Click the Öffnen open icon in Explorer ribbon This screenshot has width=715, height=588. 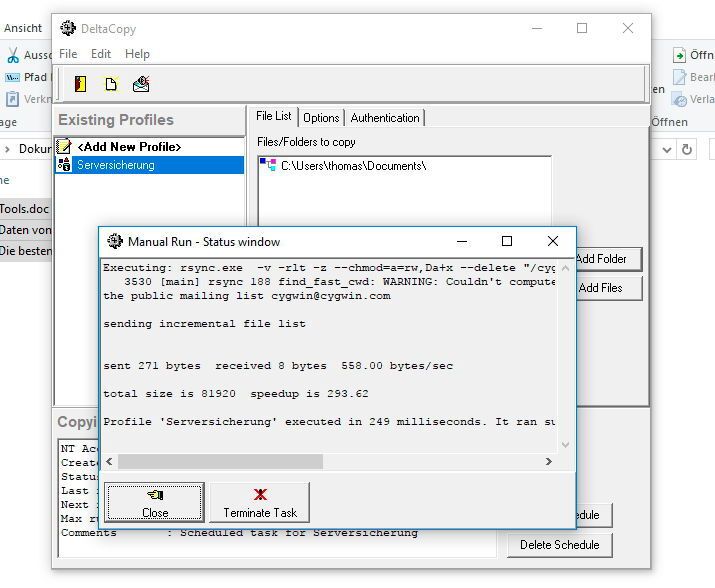point(679,55)
